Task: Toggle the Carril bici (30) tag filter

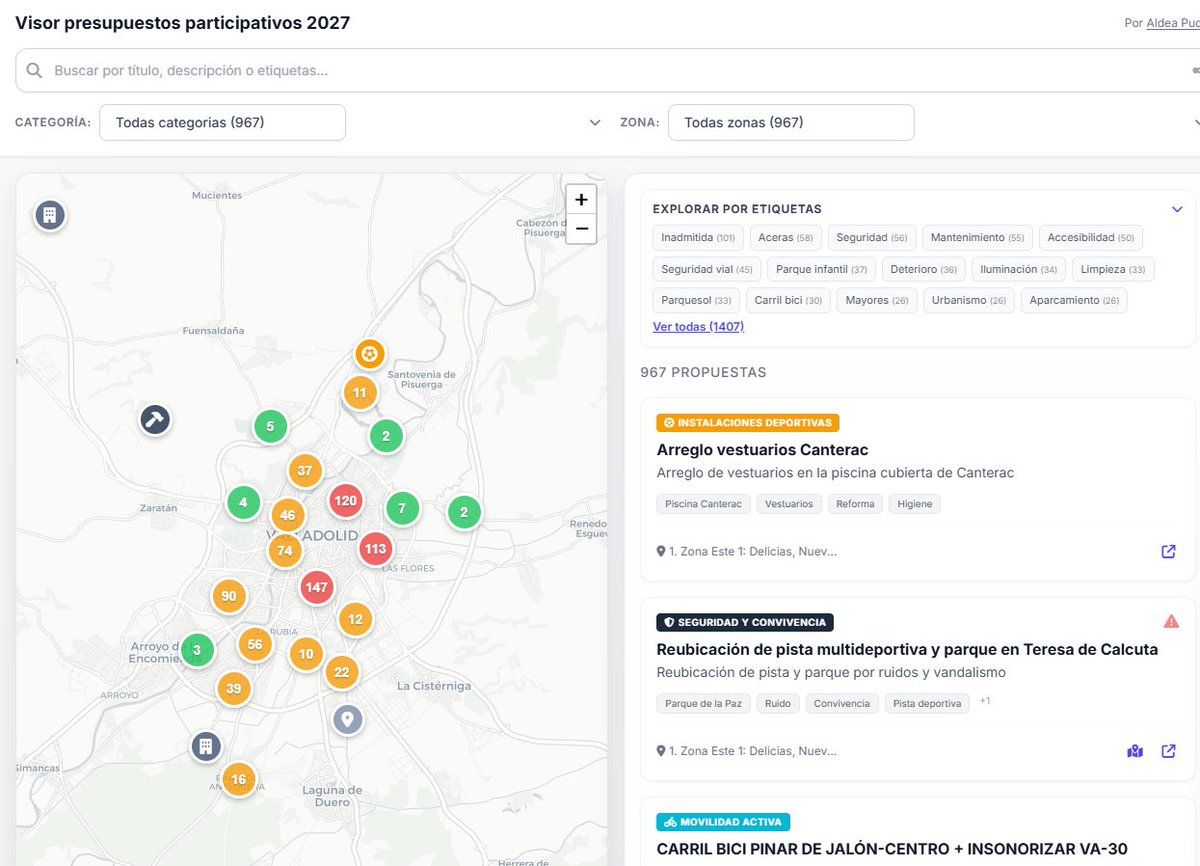Action: click(789, 300)
